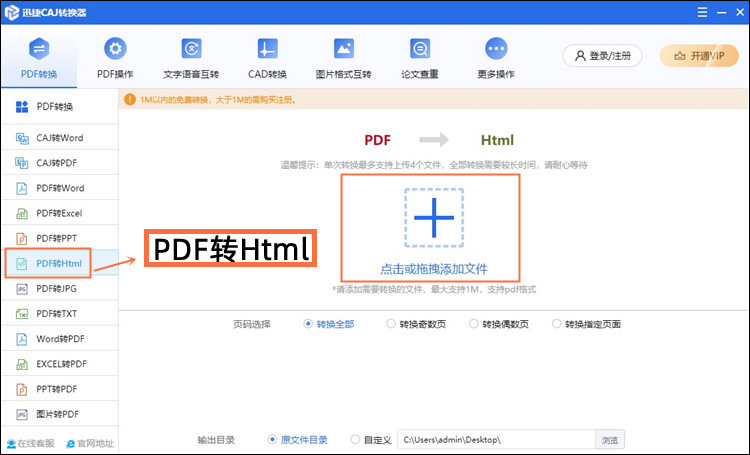Viewport: 750px width, 455px height.
Task: Click the 1M以内的免费转换 notice text
Action: point(218,100)
